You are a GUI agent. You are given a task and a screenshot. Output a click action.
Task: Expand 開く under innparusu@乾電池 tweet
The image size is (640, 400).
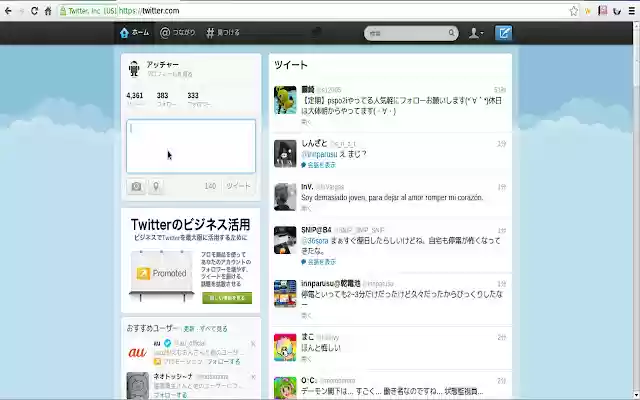click(x=306, y=316)
